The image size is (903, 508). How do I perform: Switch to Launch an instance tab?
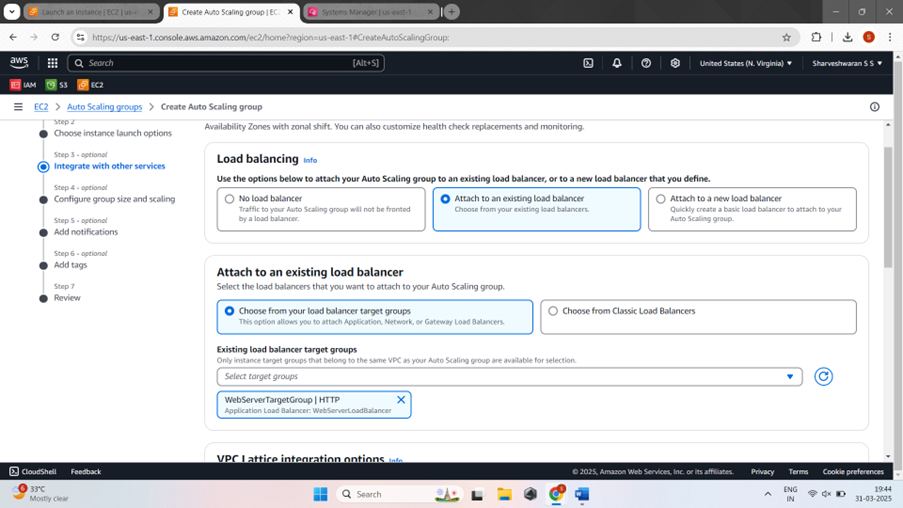coord(91,12)
